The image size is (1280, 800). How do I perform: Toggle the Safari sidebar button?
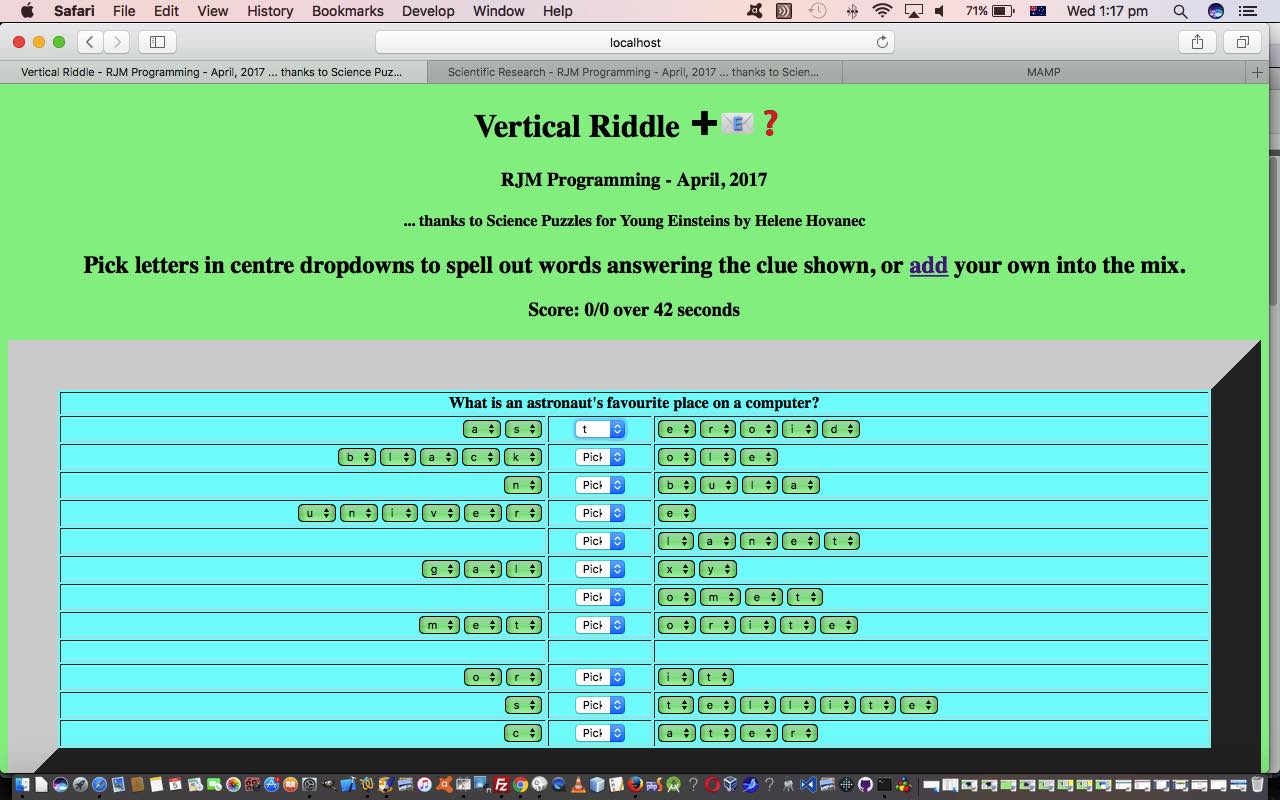click(157, 42)
